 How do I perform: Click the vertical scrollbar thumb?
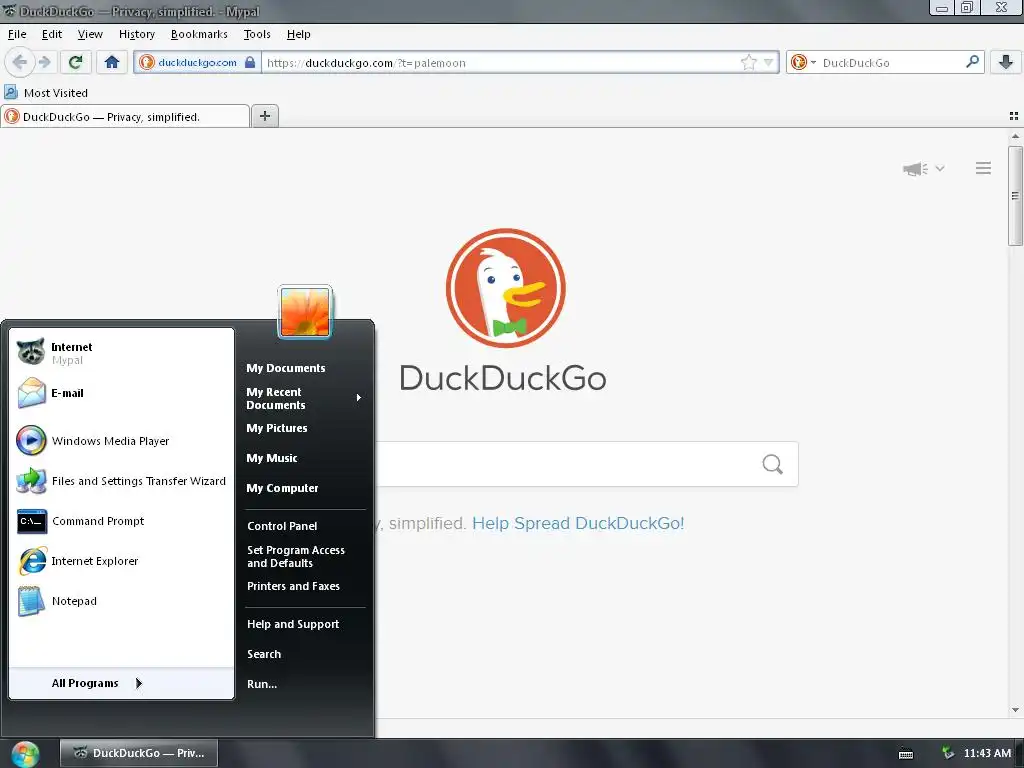coord(1015,196)
